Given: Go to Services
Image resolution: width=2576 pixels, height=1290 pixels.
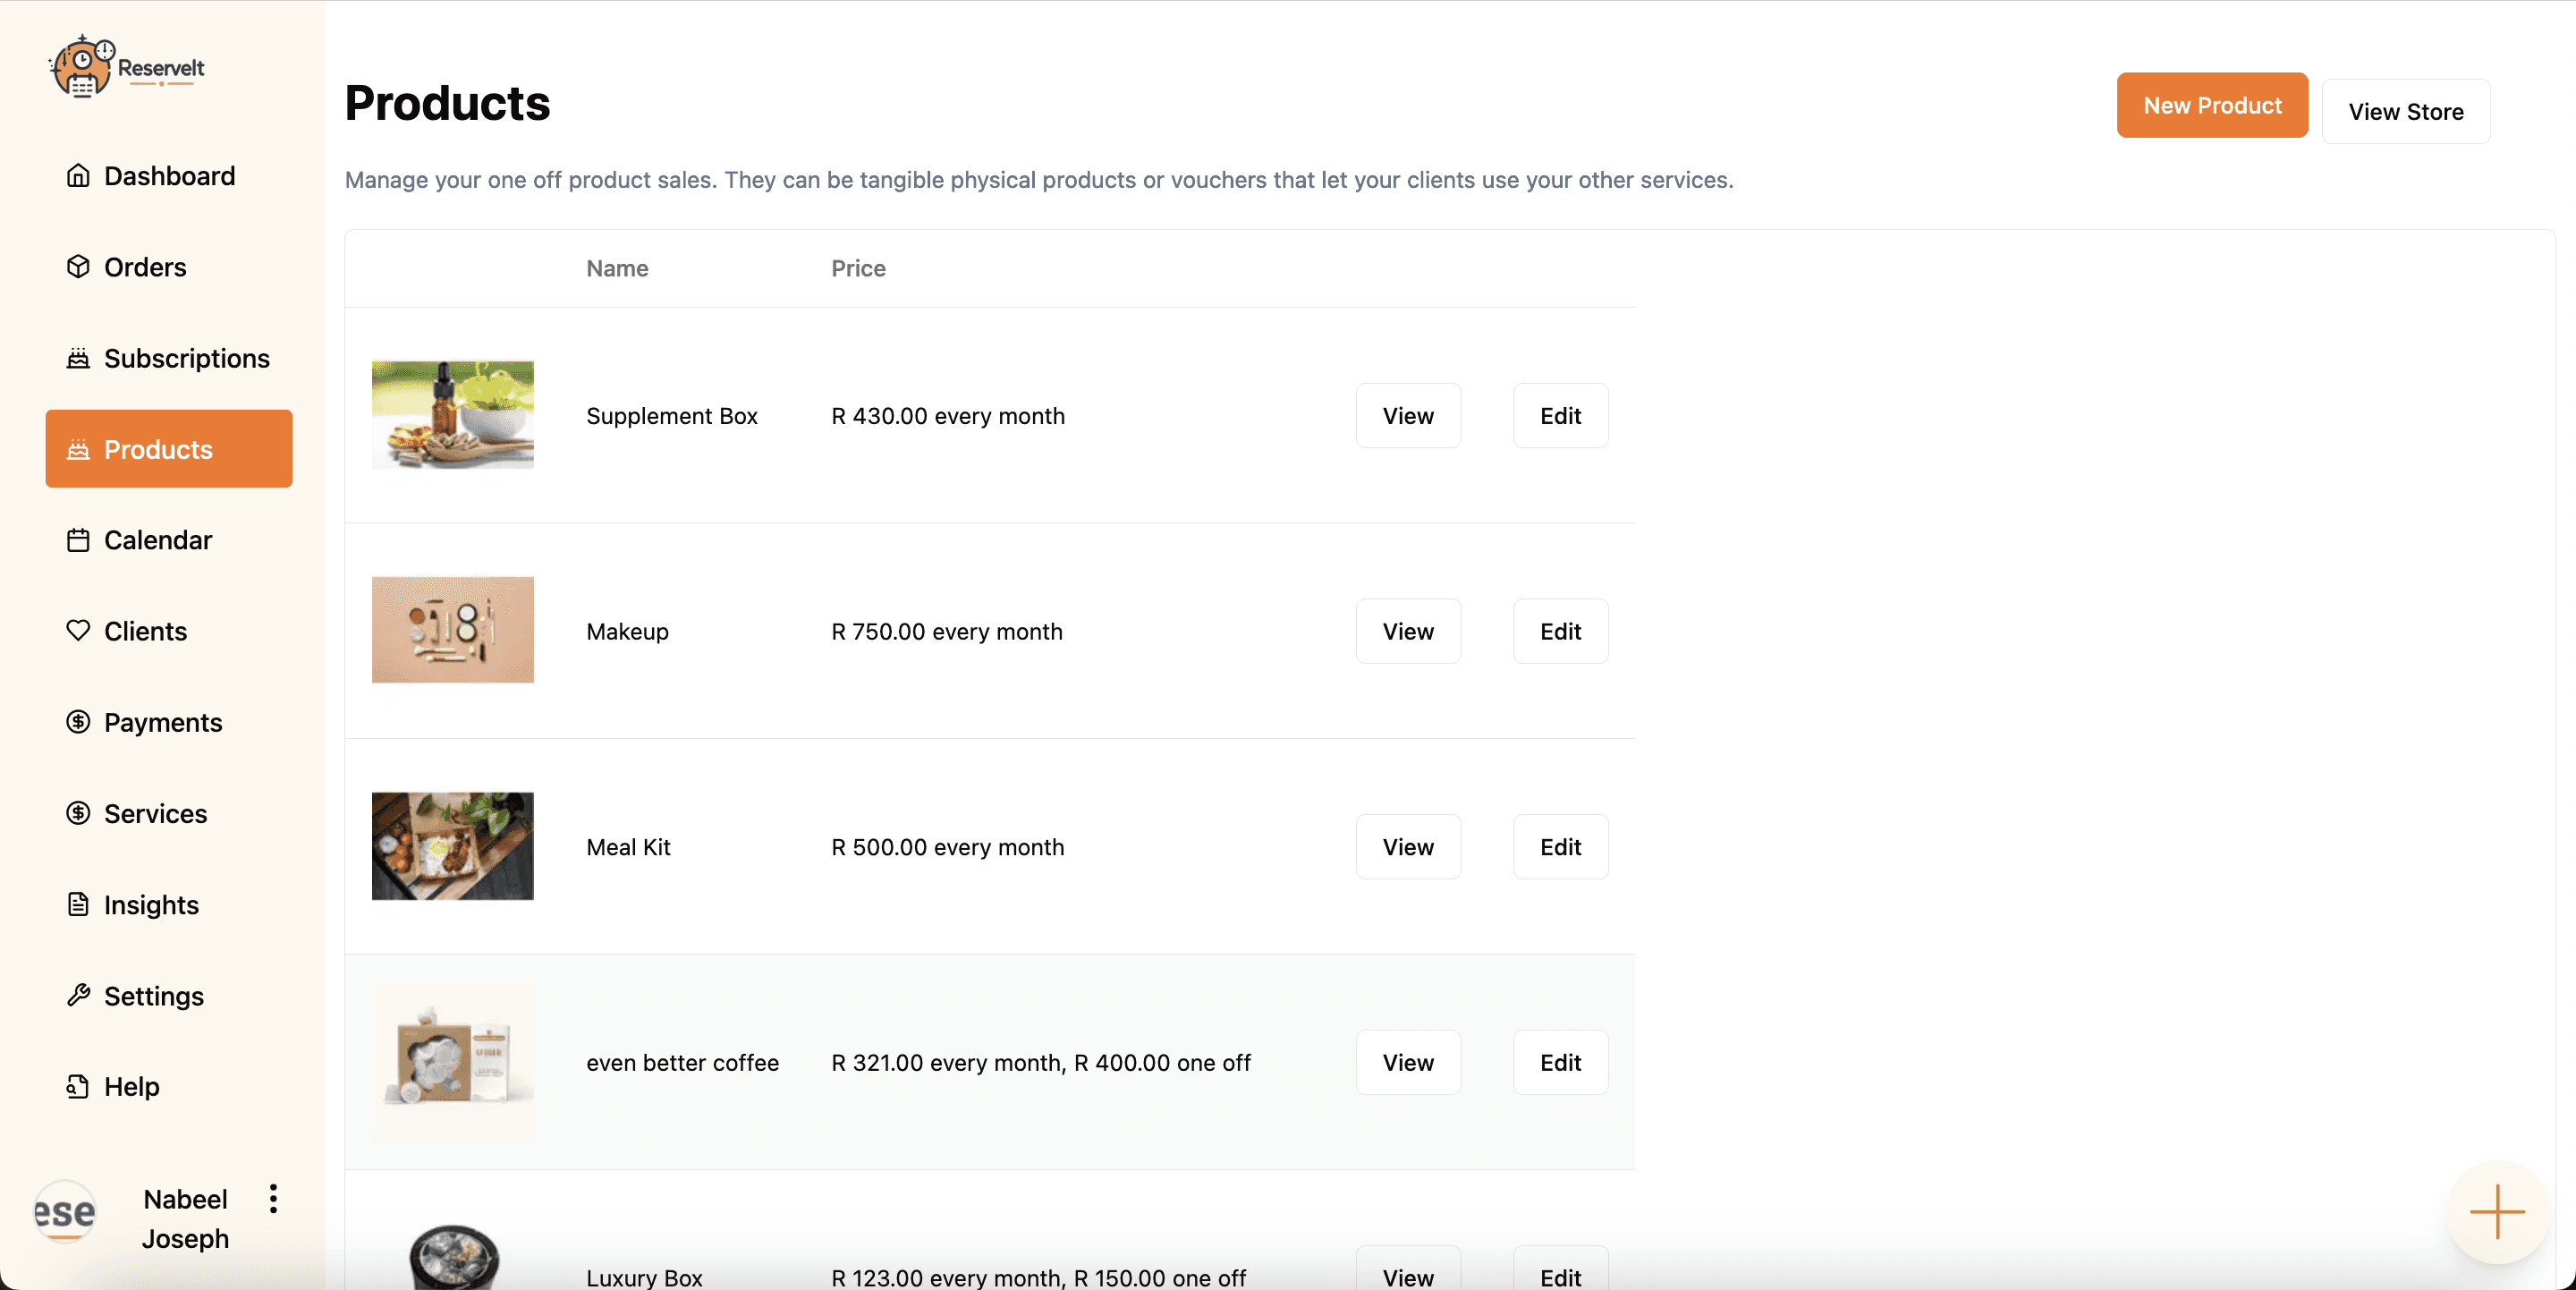Looking at the screenshot, I should click(169, 813).
